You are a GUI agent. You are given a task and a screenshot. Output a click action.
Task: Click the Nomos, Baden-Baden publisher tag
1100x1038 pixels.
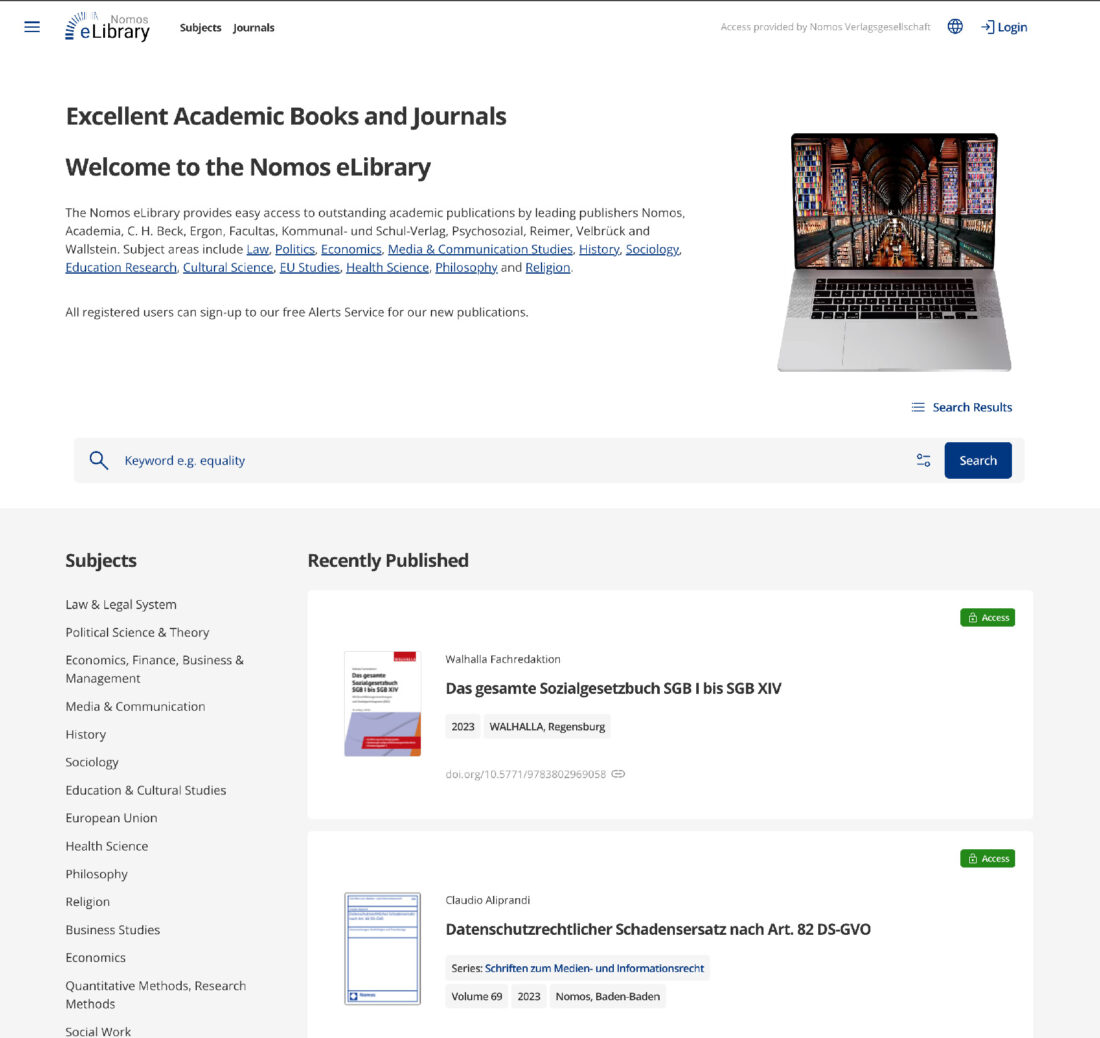[x=608, y=997]
